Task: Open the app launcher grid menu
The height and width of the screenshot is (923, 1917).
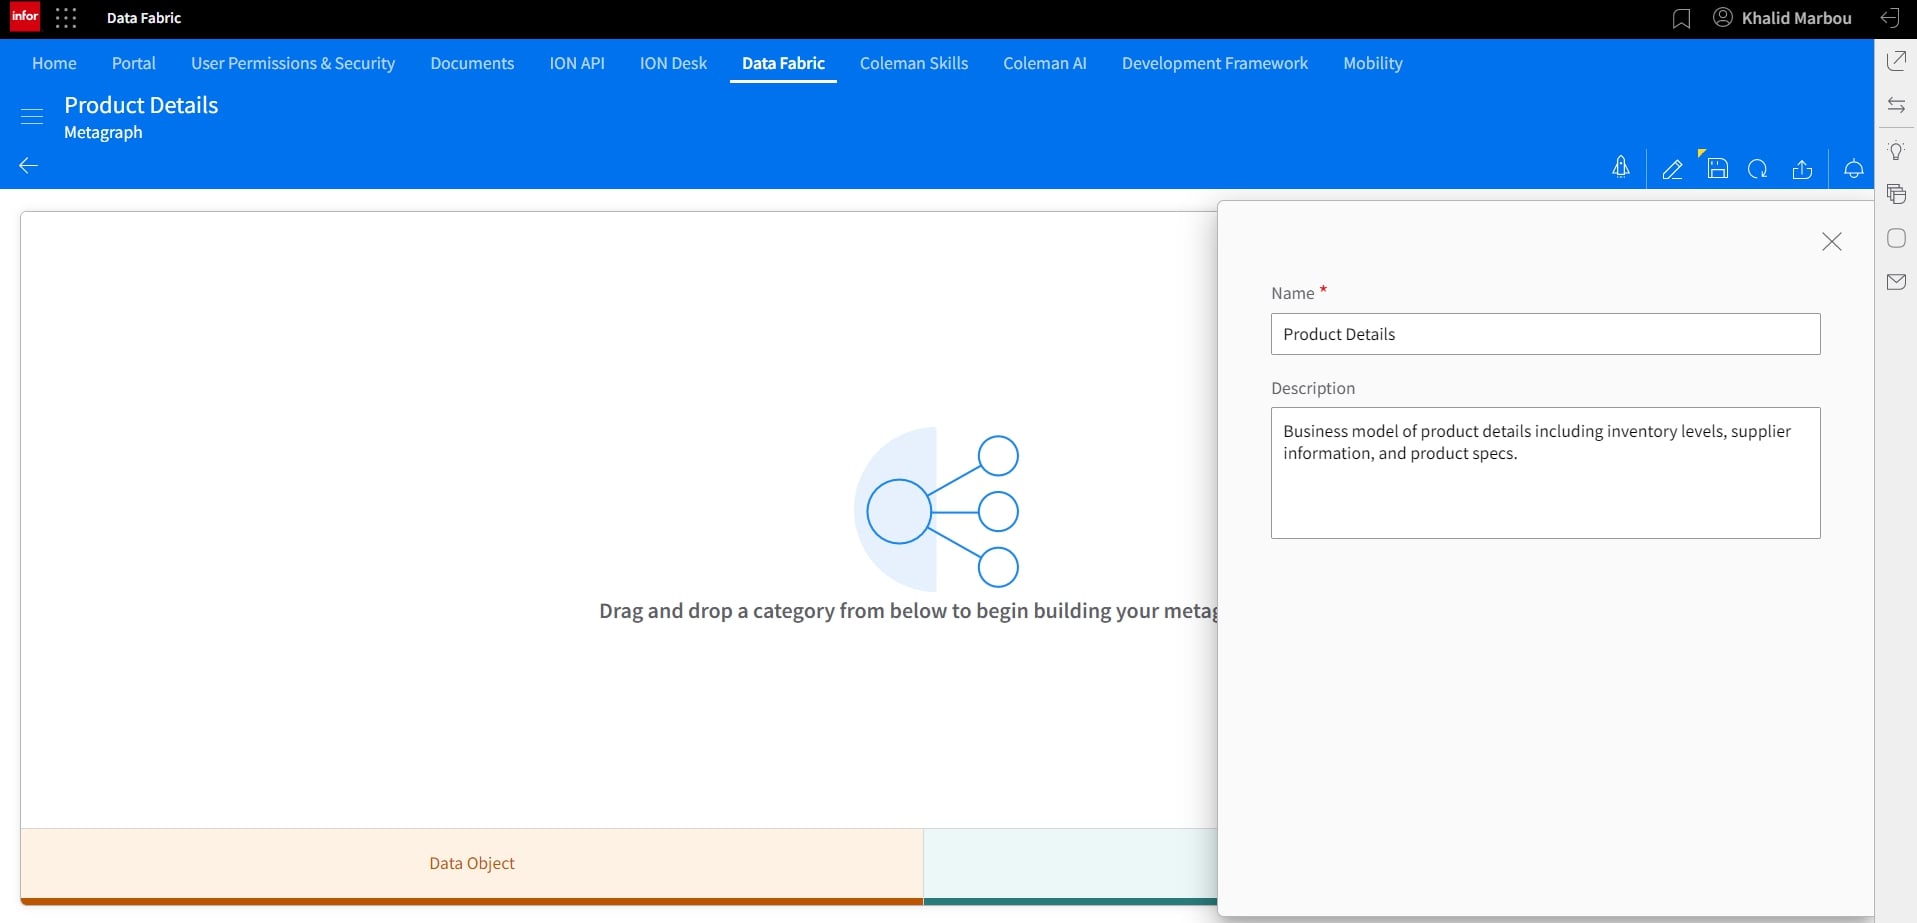Action: 66,18
